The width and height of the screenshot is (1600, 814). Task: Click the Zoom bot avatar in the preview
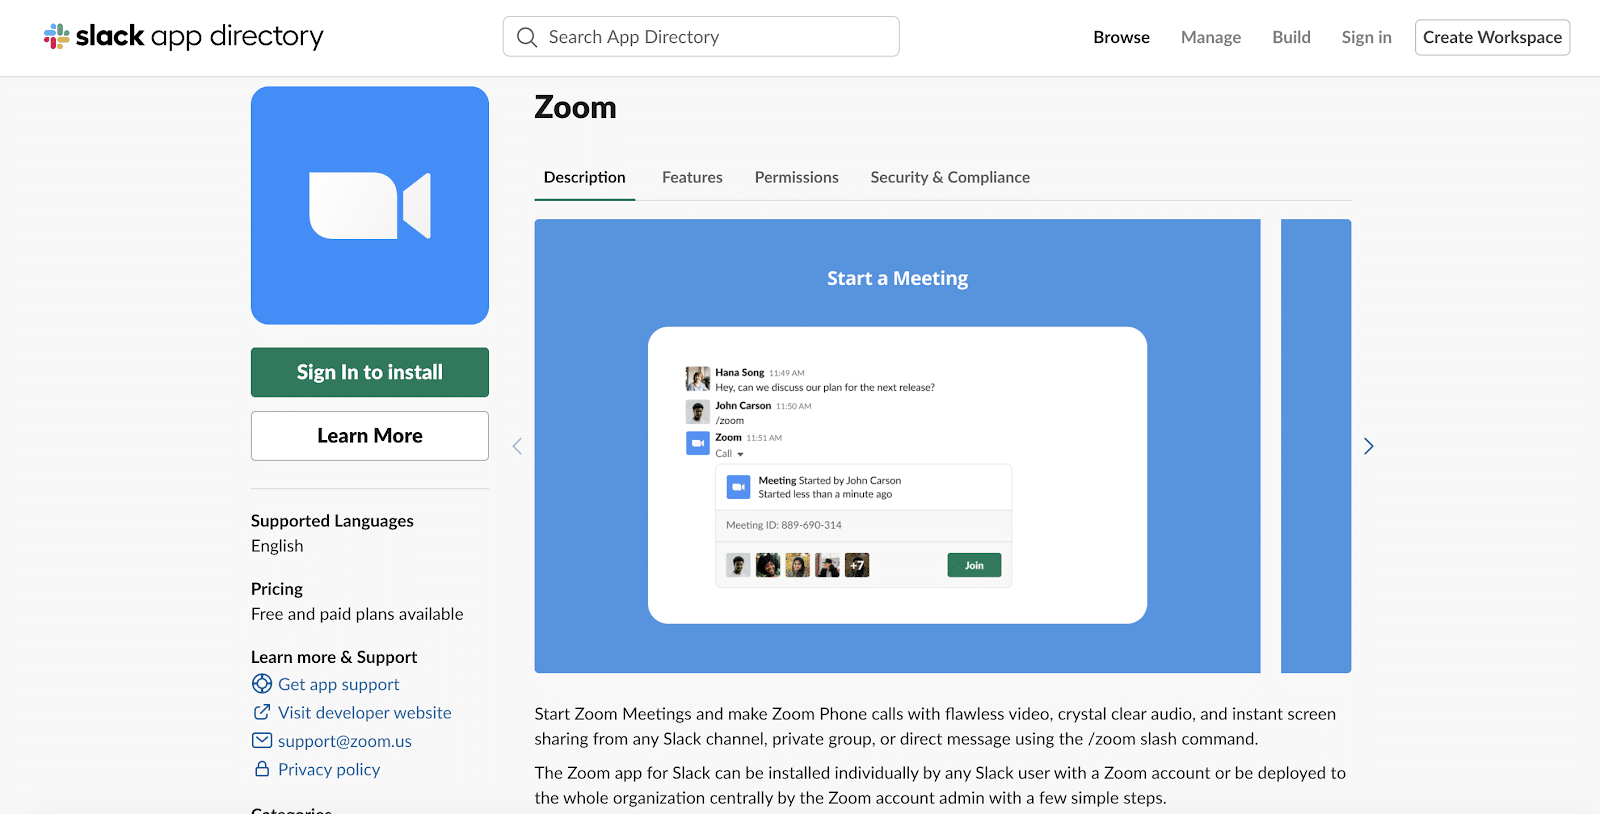pyautogui.click(x=698, y=443)
